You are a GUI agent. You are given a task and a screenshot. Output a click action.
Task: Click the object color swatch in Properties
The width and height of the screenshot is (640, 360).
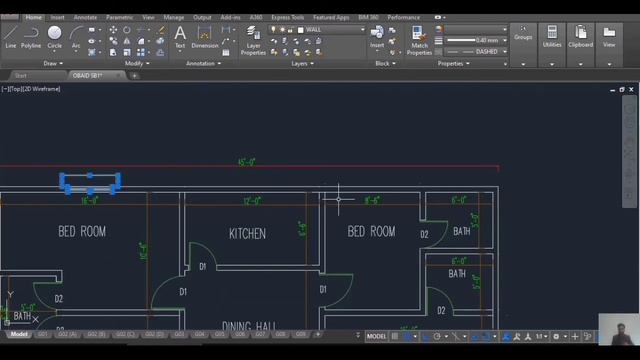click(439, 29)
